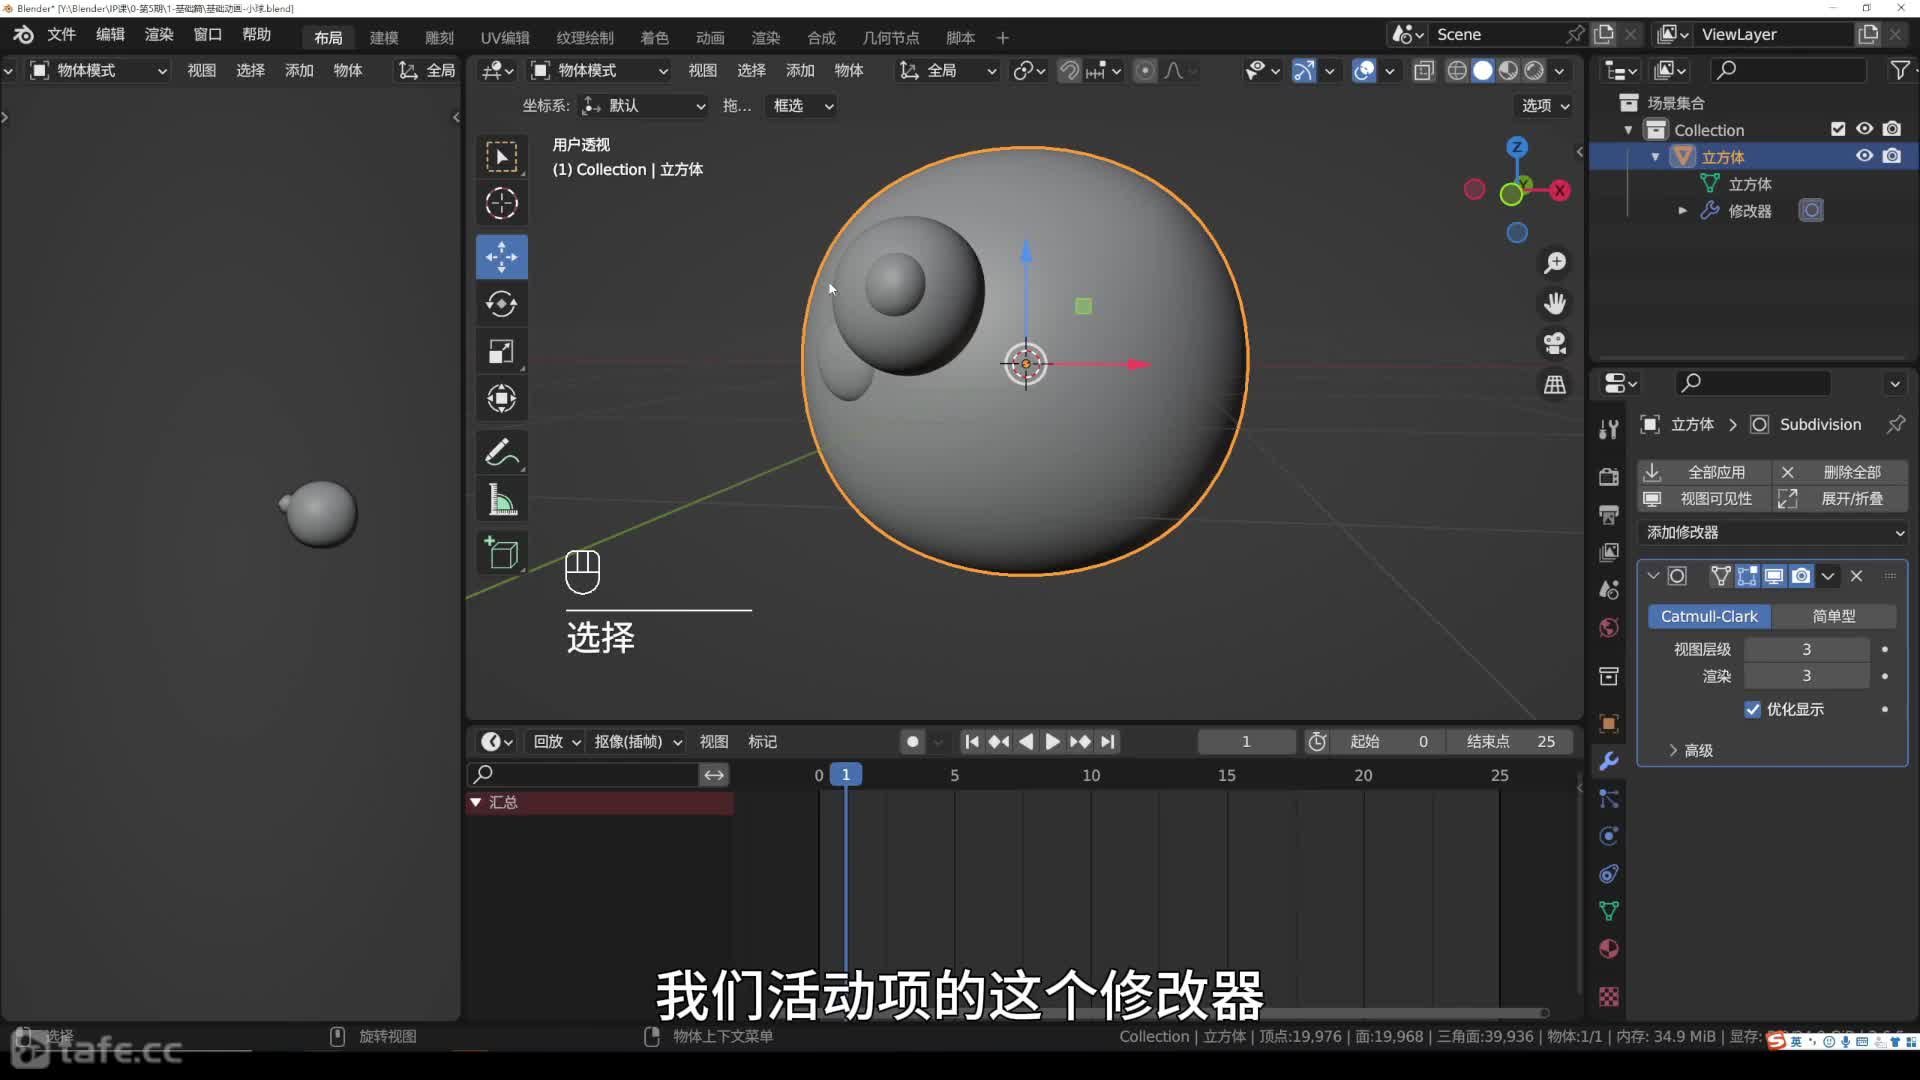This screenshot has height=1080, width=1920.
Task: Open 回放 playback dropdown
Action: tap(555, 742)
